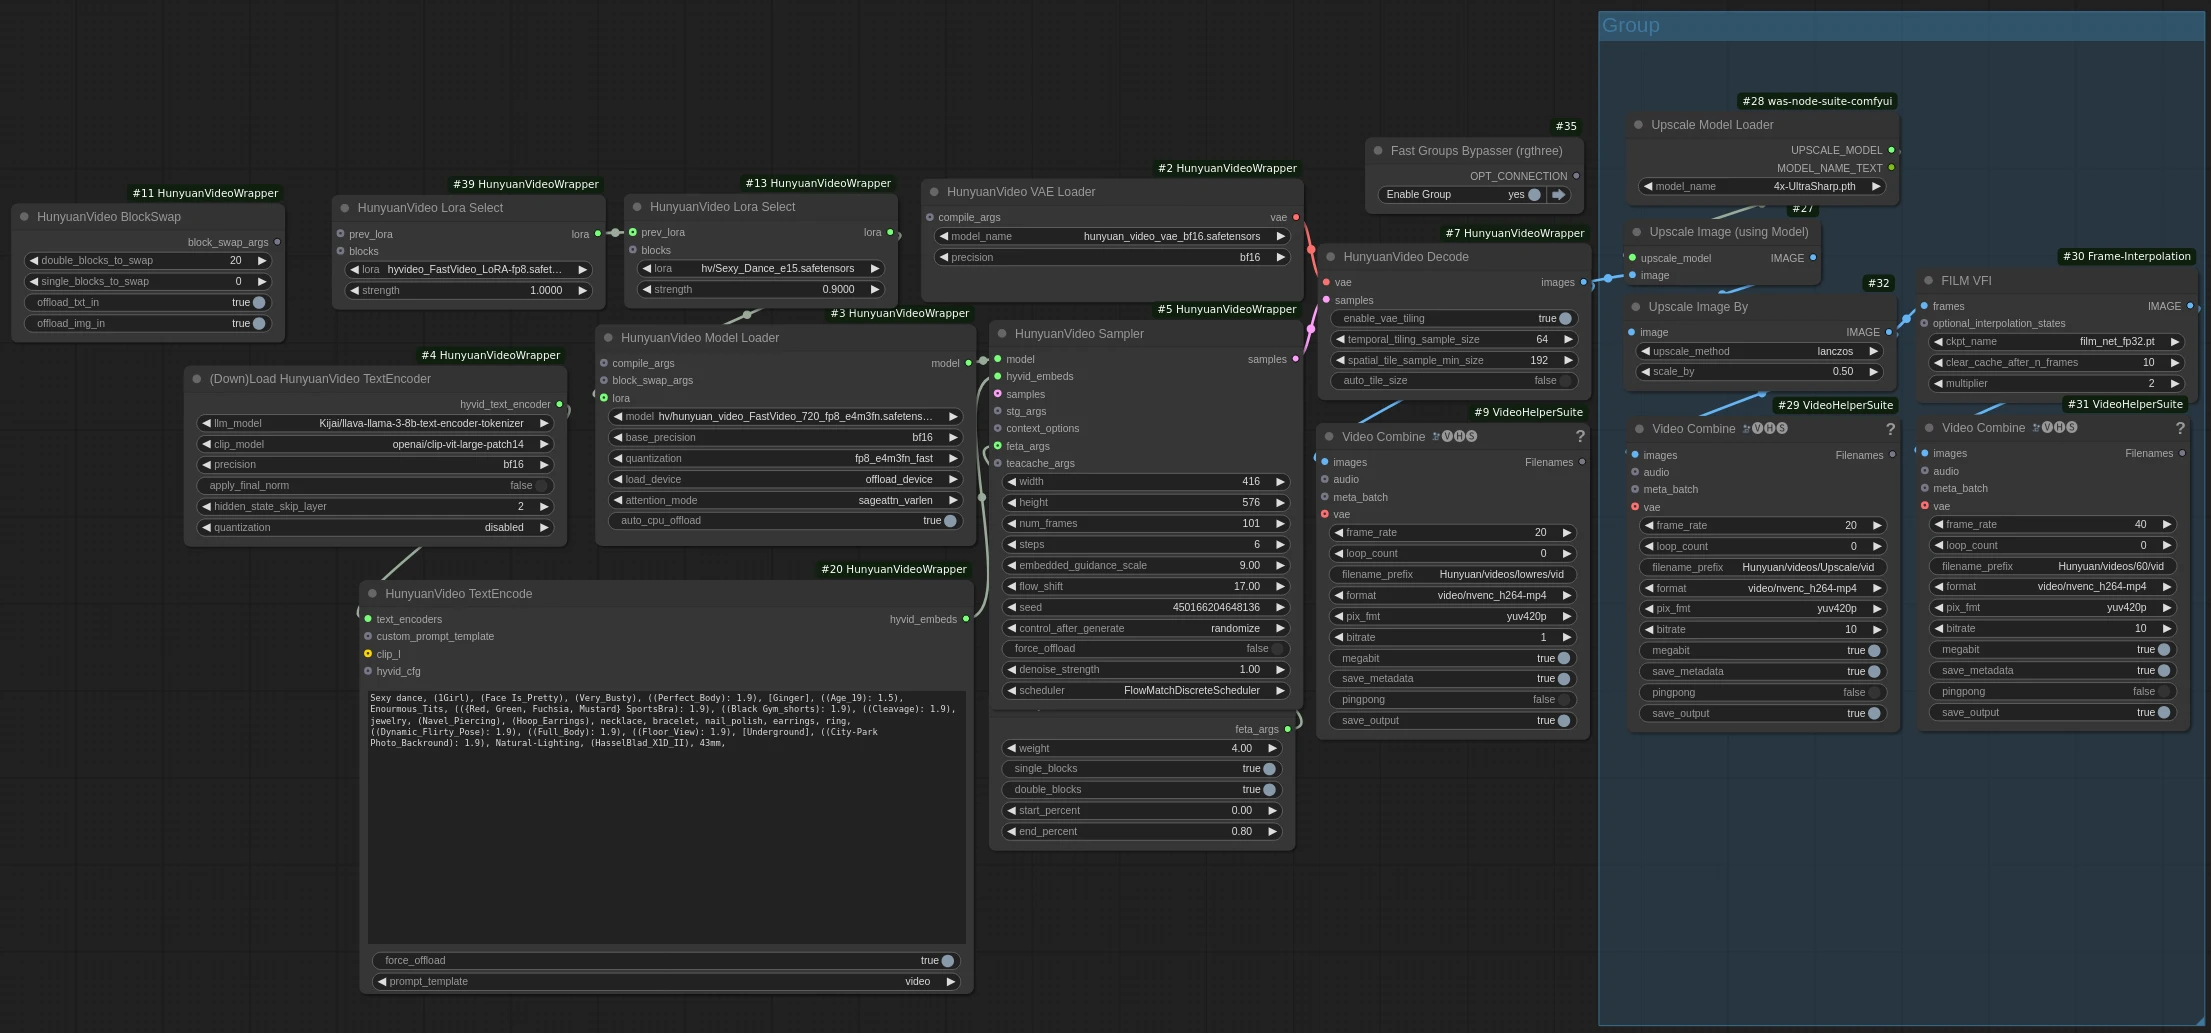Toggle auto_cpu_offload in HunyuanVideo Model Loader
2211x1033 pixels.
949,521
